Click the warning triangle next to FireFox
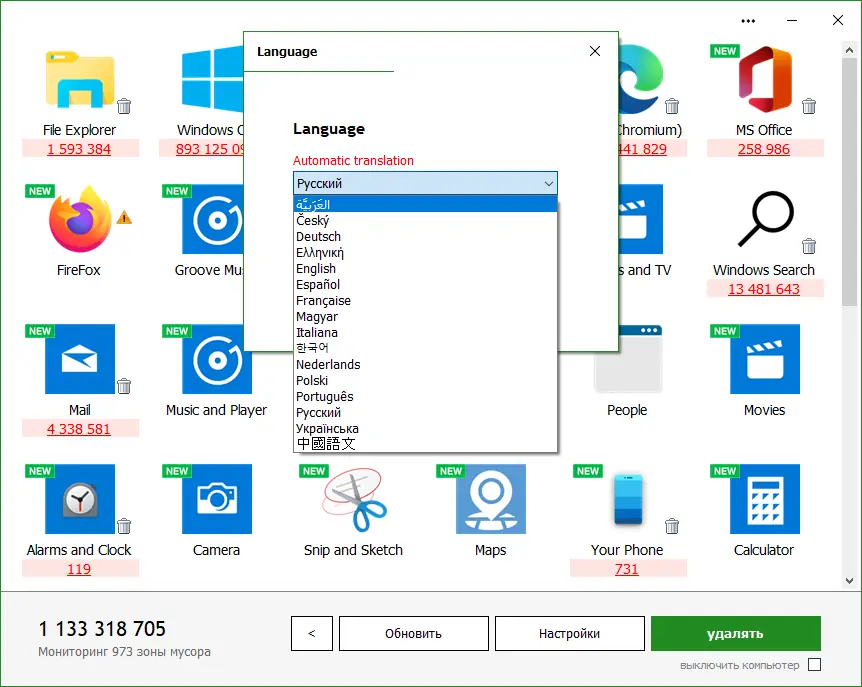This screenshot has height=687, width=862. pyautogui.click(x=124, y=218)
